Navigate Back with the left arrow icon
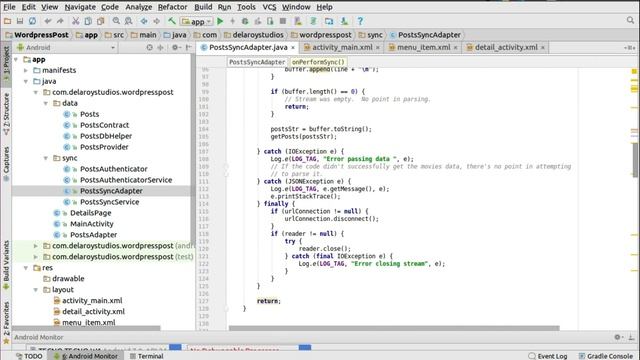This screenshot has height=360, width=640. pos(144,21)
